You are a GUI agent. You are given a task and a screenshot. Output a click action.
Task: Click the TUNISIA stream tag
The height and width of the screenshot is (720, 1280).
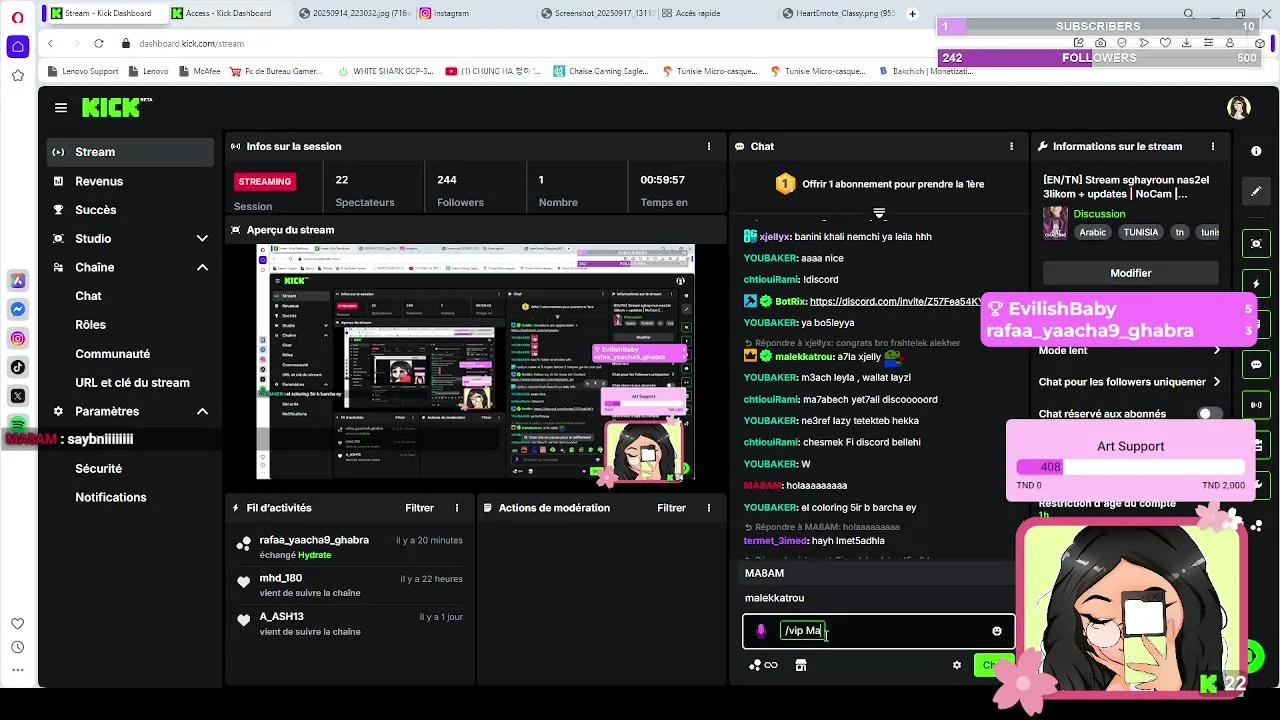[x=1141, y=232]
